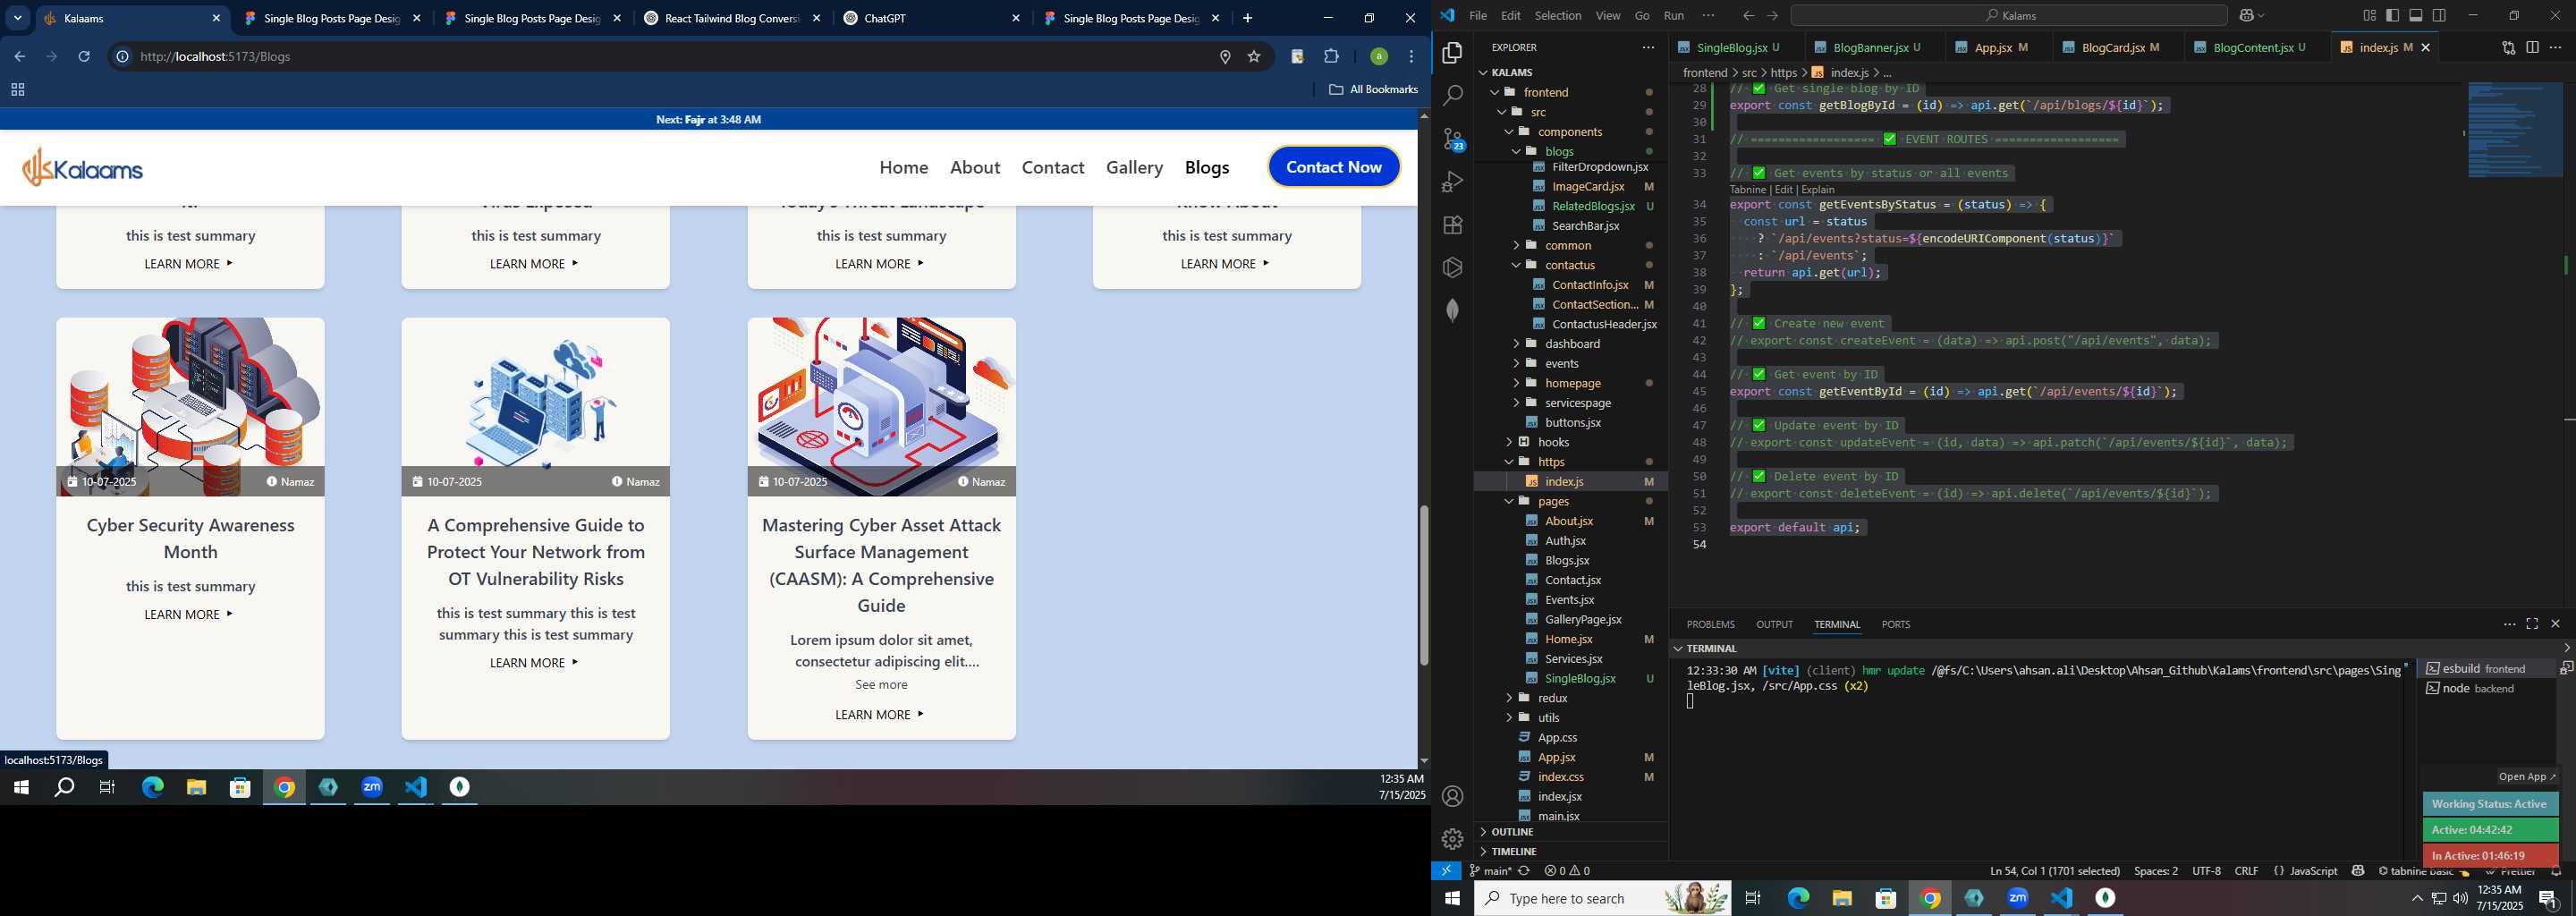Open the Search view in VS Code activity bar
Screen dimensions: 2576x916
tap(1452, 96)
